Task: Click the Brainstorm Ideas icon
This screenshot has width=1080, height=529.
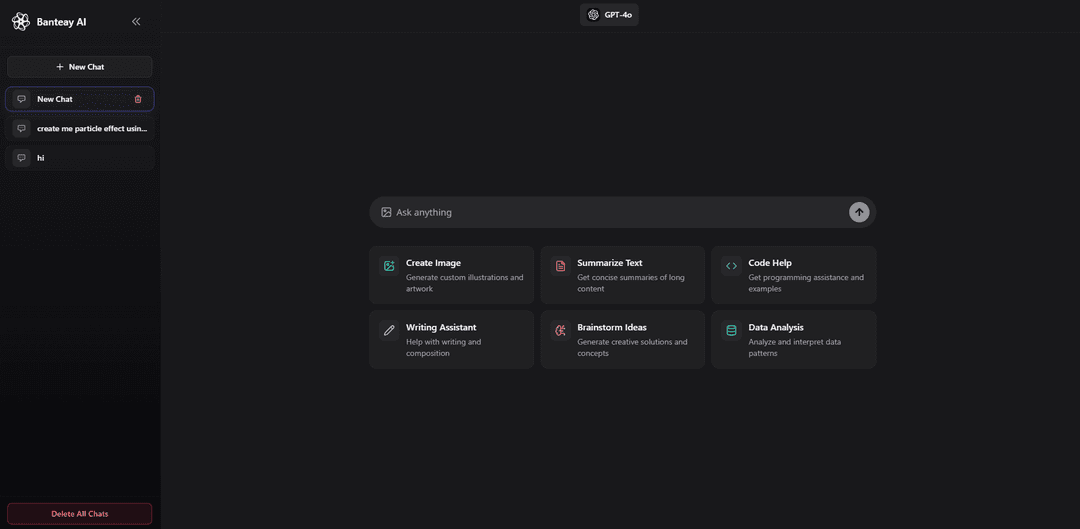Action: tap(560, 330)
